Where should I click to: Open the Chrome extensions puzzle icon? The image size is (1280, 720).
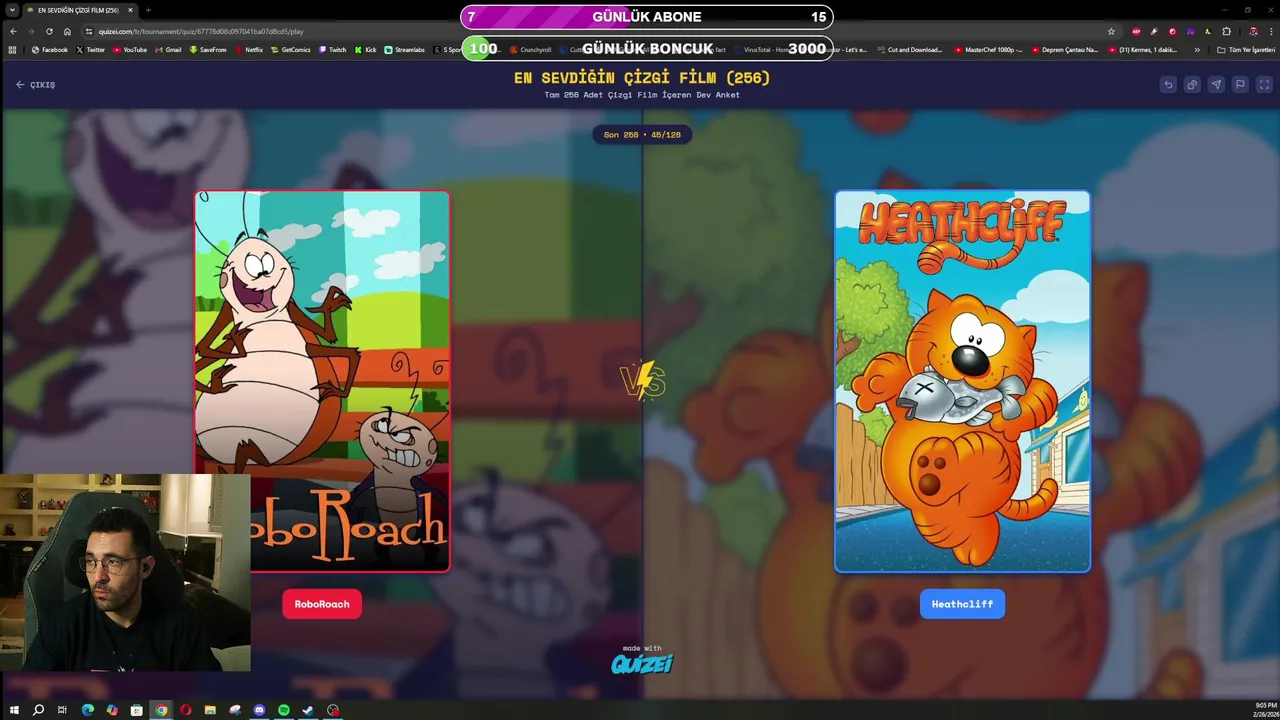(x=1227, y=31)
